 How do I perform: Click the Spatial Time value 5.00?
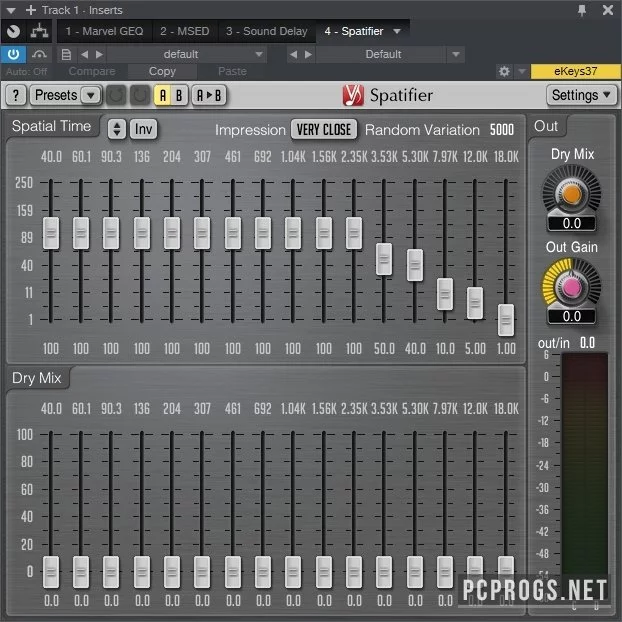(475, 349)
